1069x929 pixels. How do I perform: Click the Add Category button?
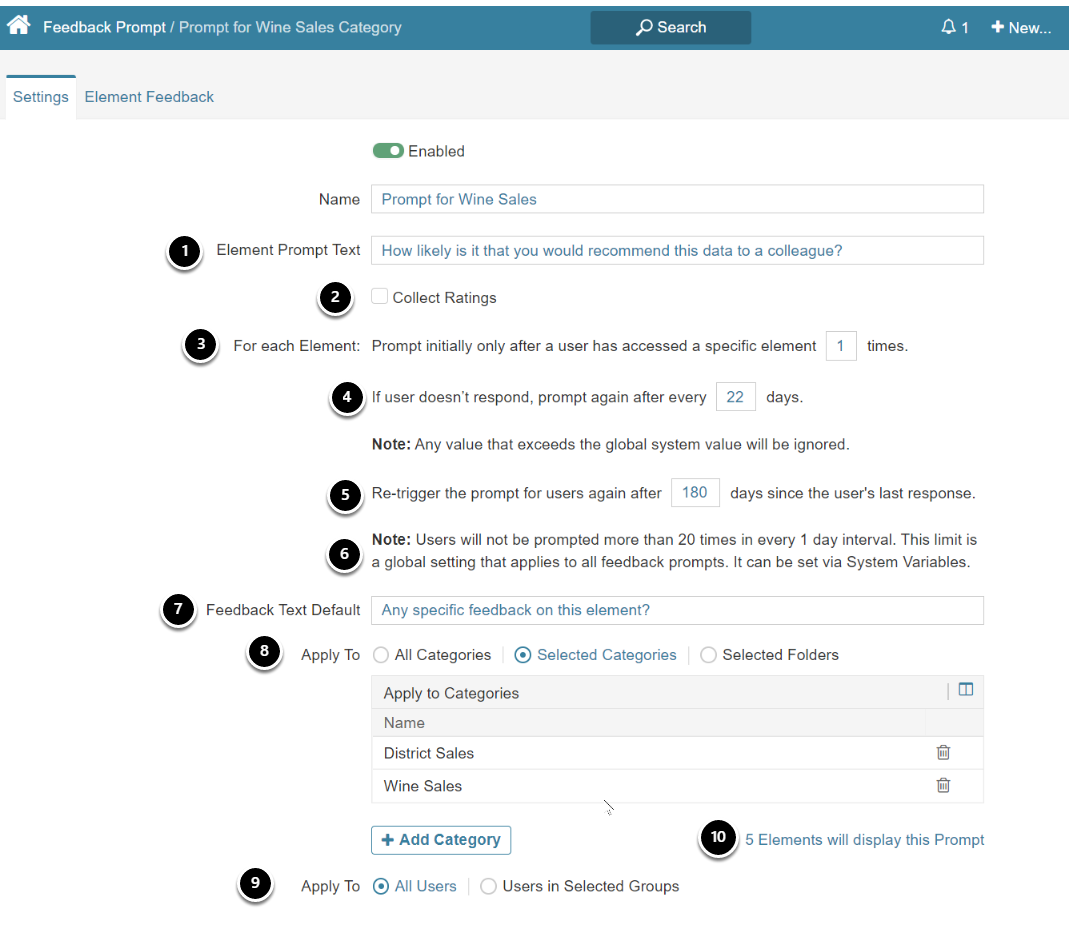click(441, 840)
